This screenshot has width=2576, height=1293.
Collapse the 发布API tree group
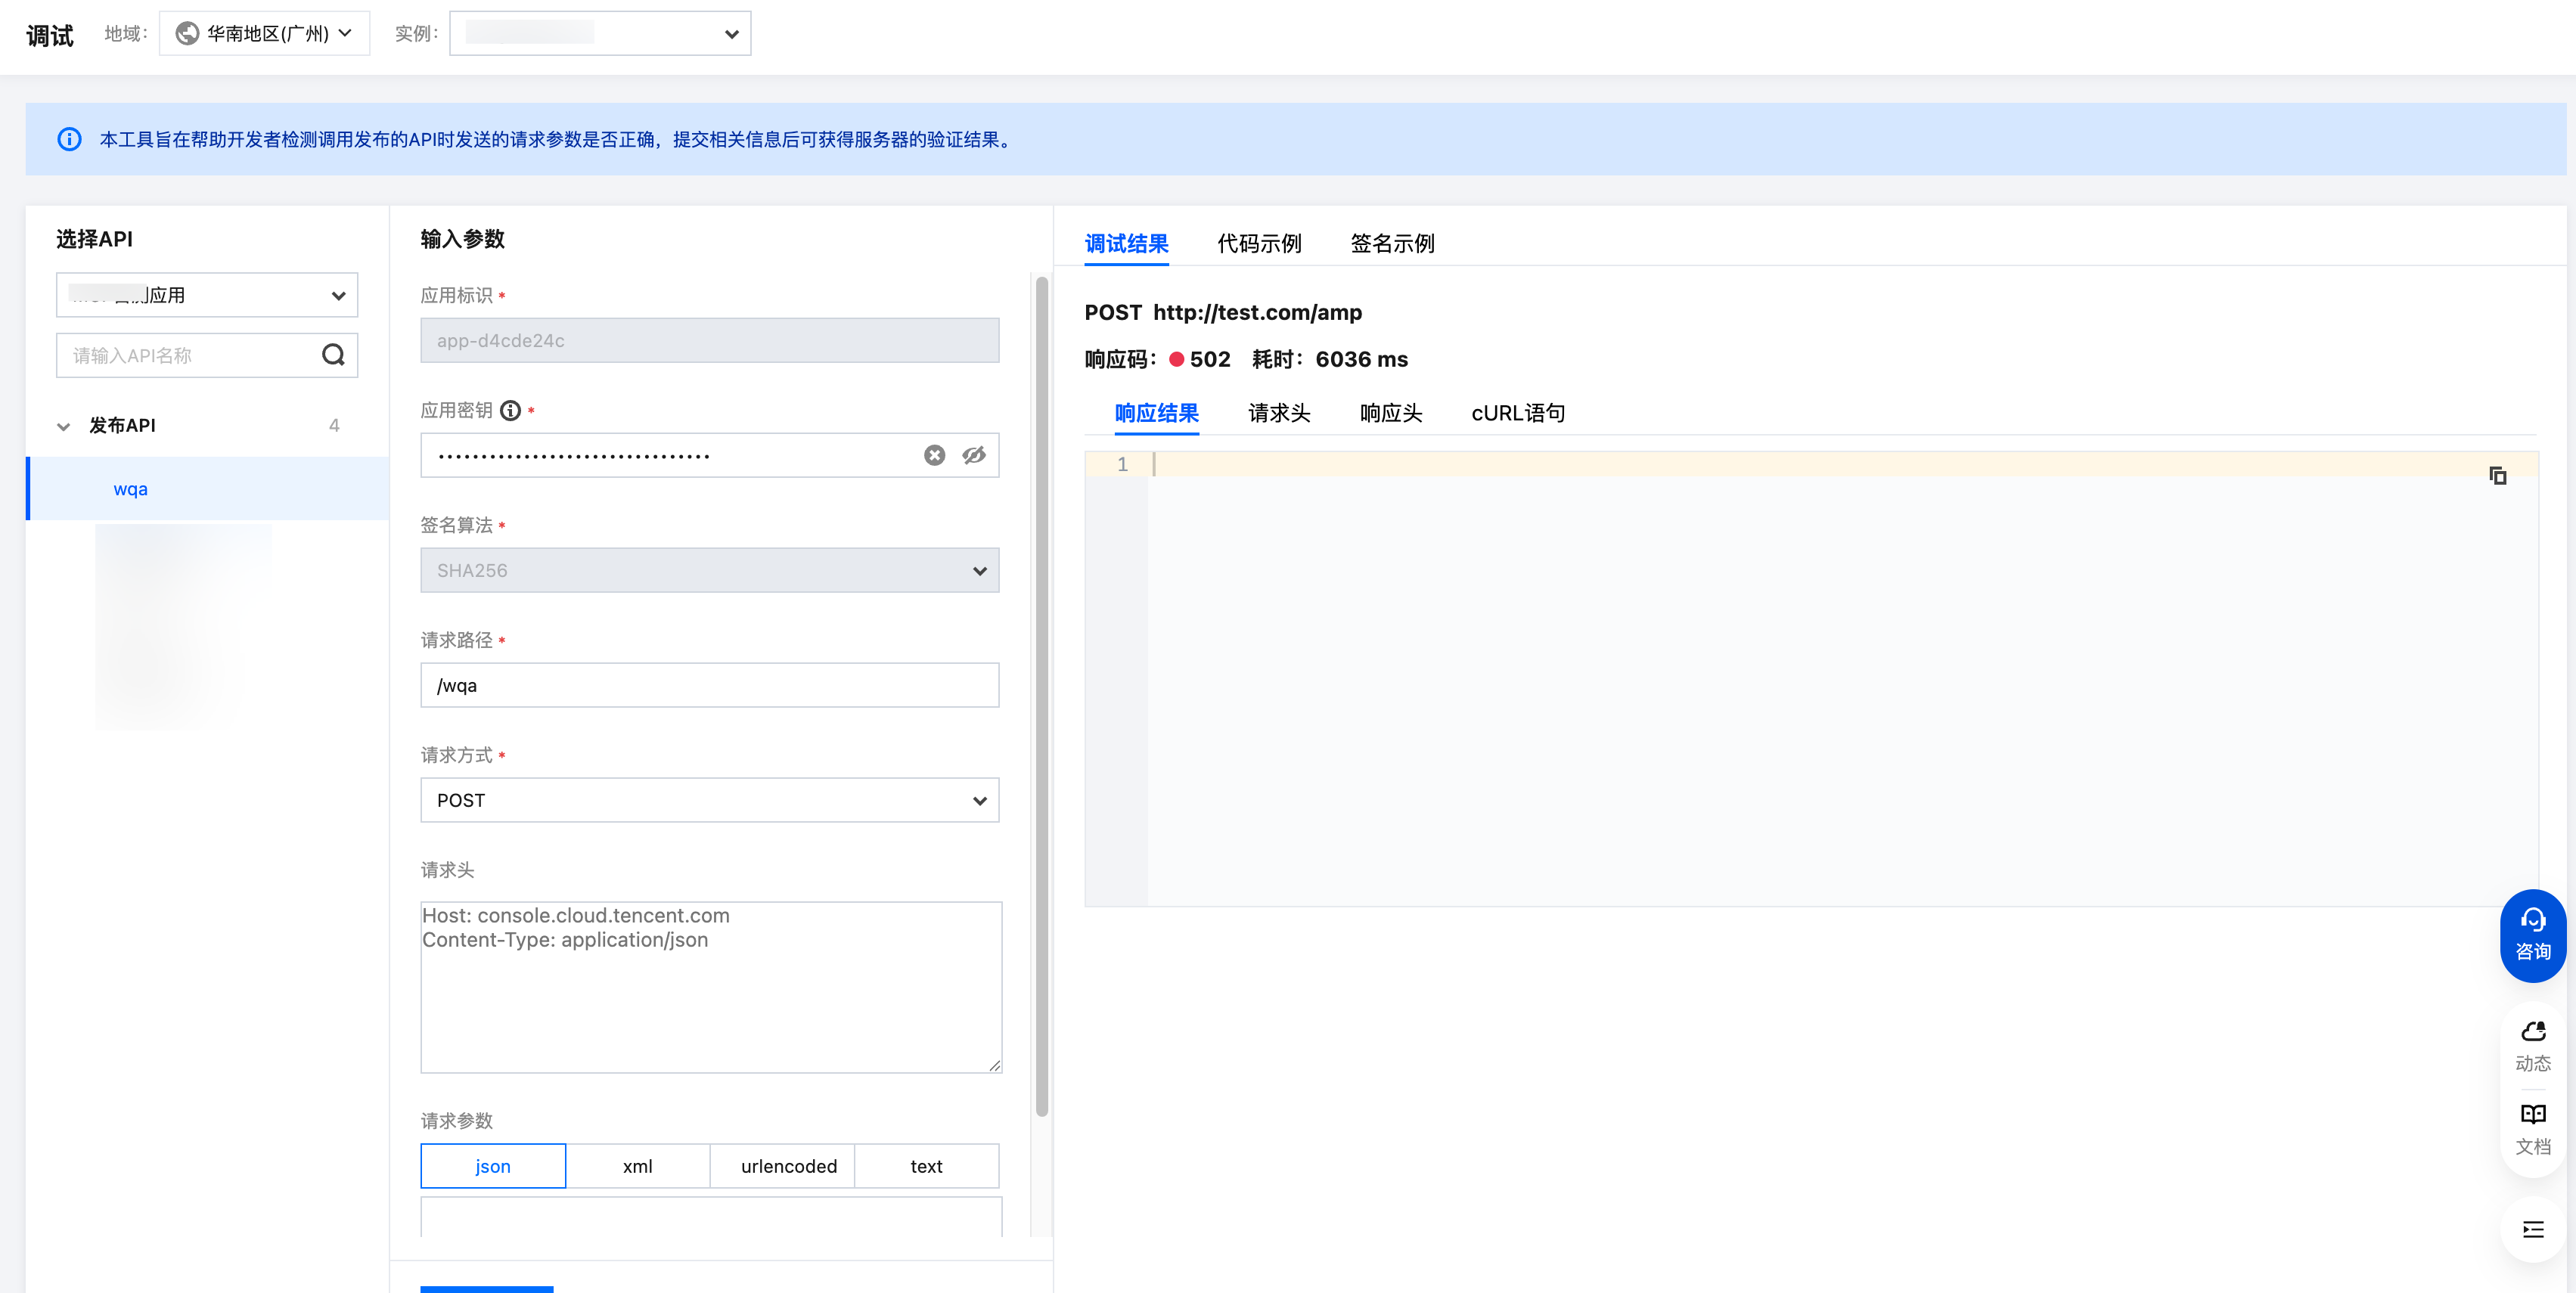[64, 426]
